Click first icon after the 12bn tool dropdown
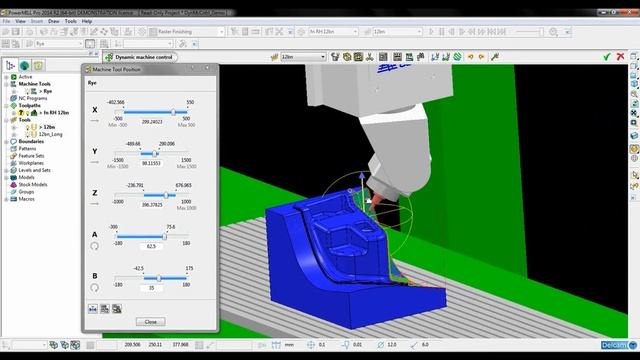Viewport: 640px width, 360px height. coord(335,57)
